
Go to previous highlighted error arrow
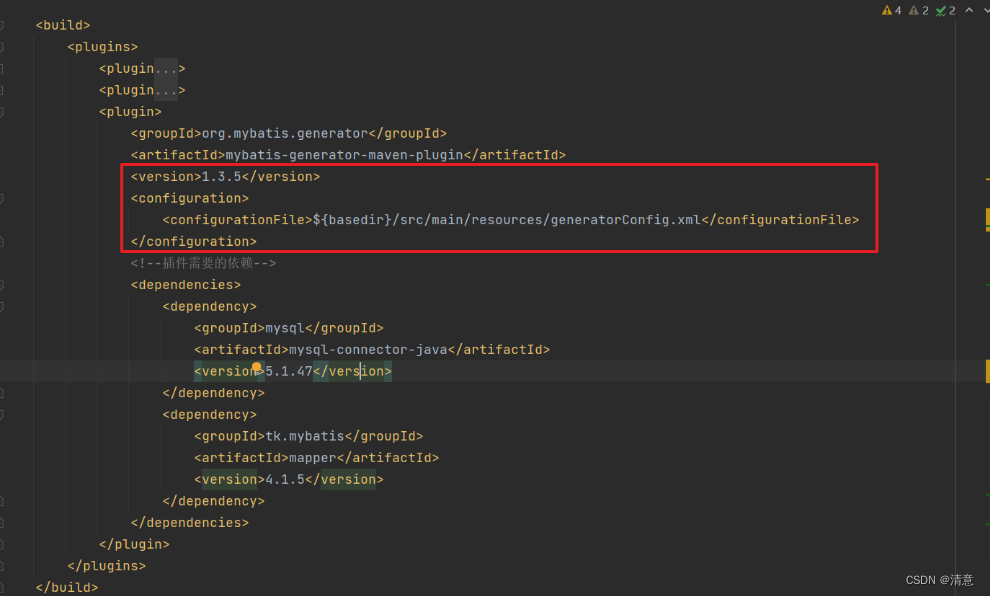tap(969, 9)
